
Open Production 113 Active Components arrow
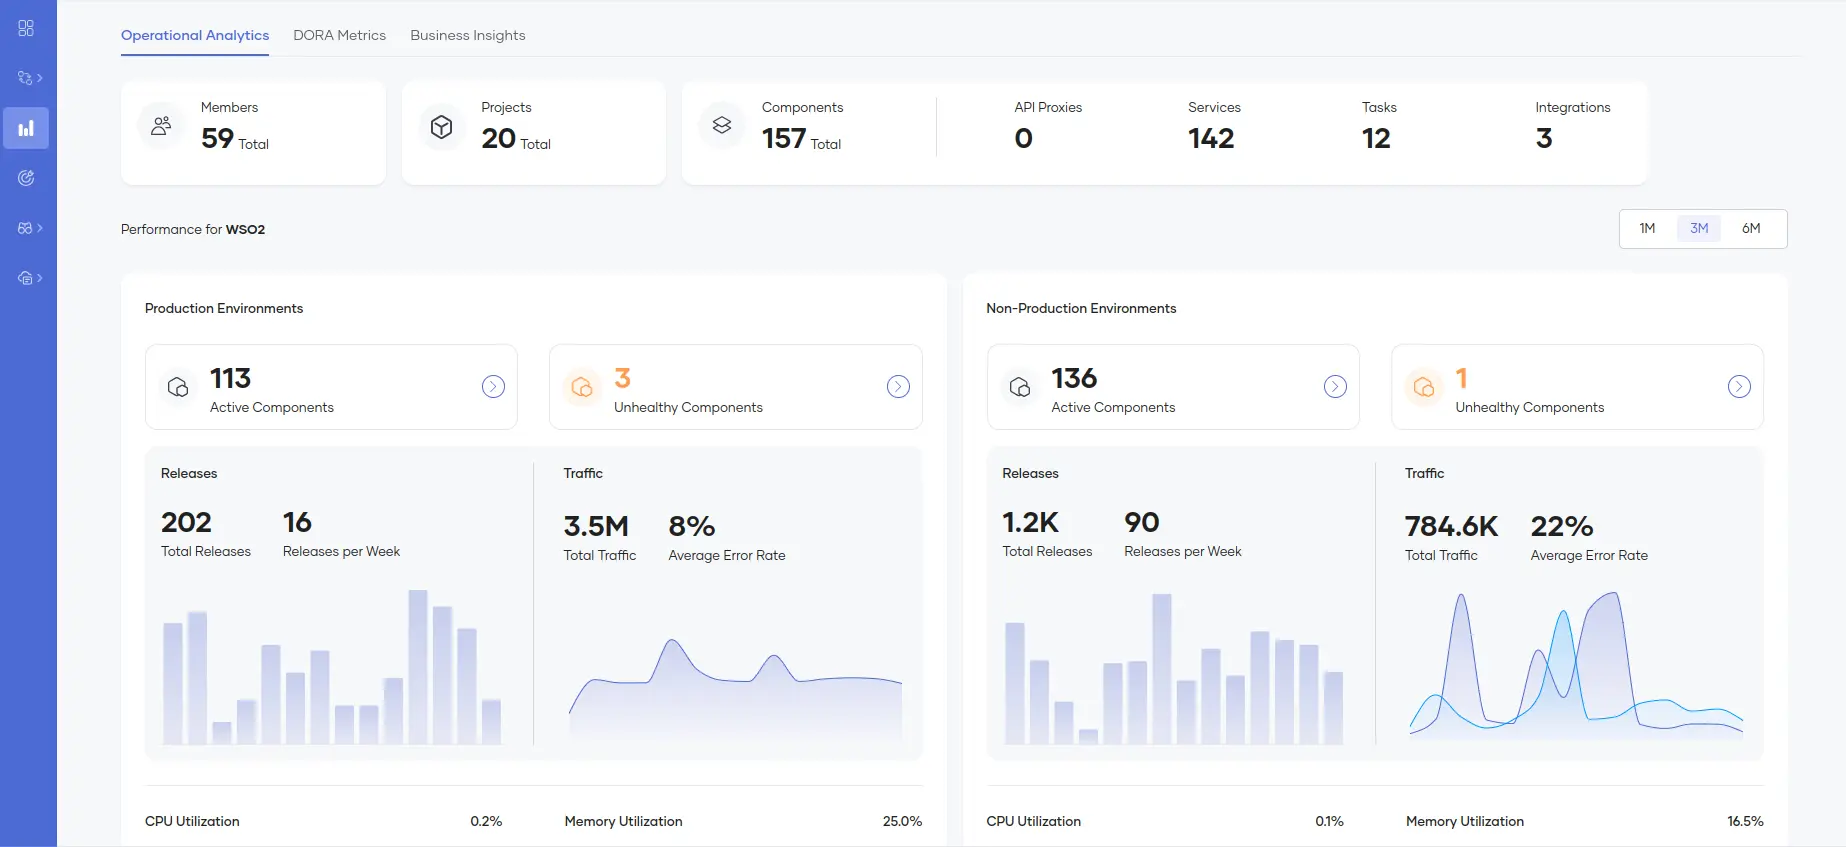pyautogui.click(x=493, y=387)
